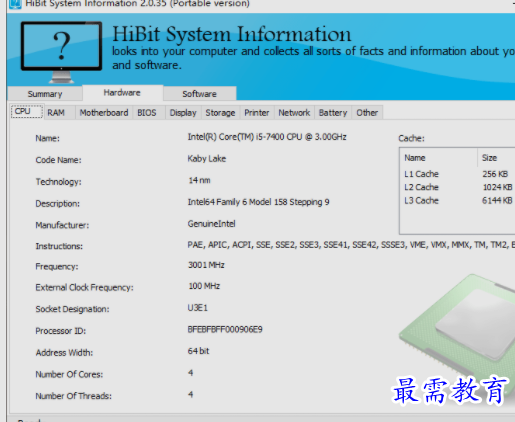Click the Socket Designation: label

click(x=72, y=309)
